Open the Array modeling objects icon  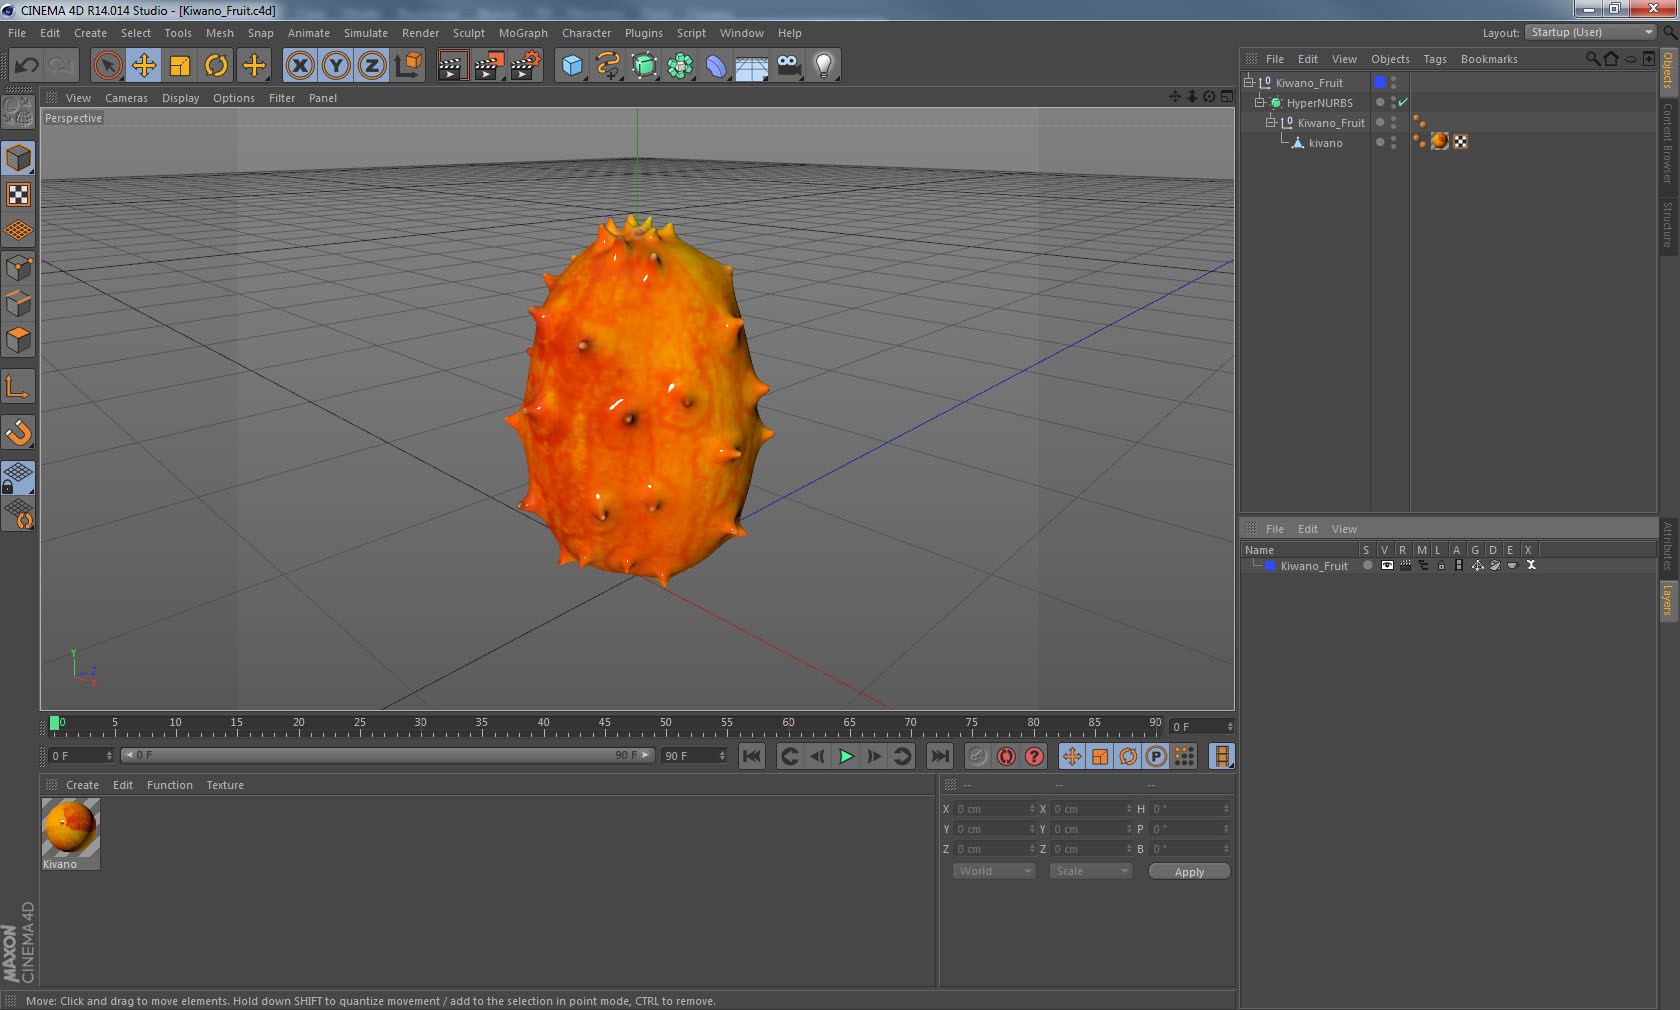[680, 66]
